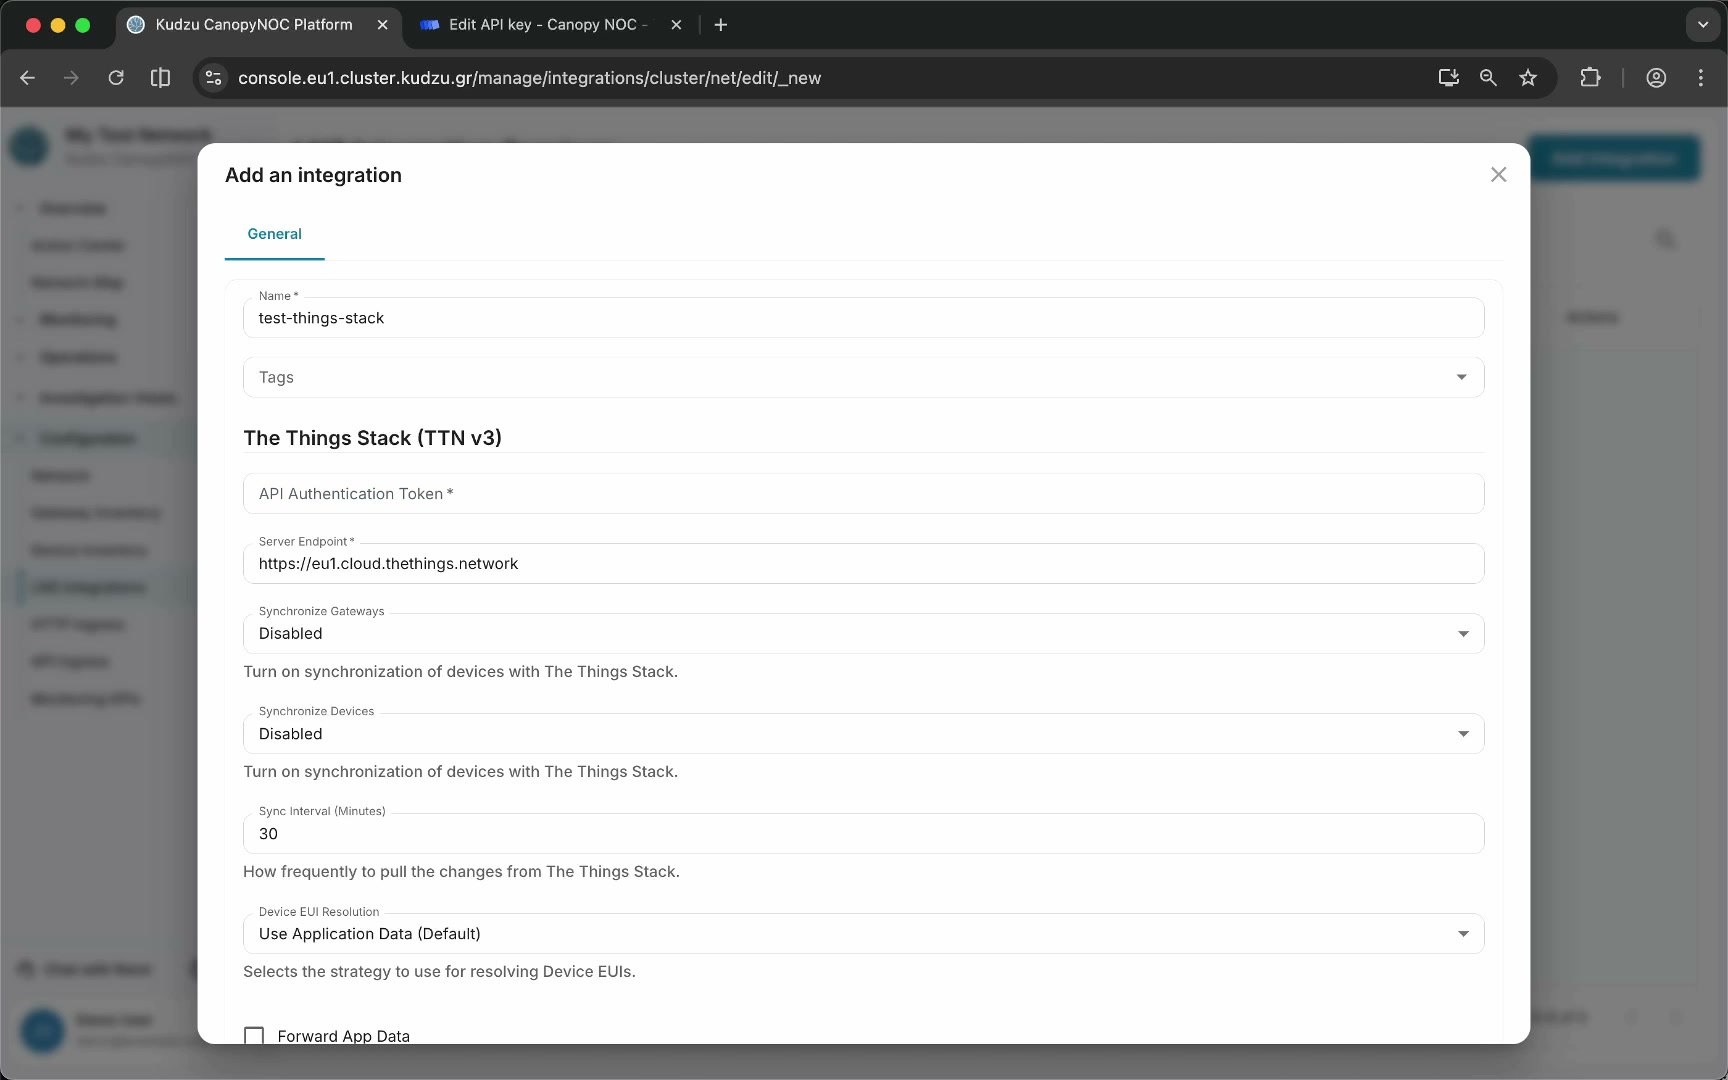The width and height of the screenshot is (1728, 1080).
Task: Toggle the browser side panel icon
Action: [x=160, y=78]
